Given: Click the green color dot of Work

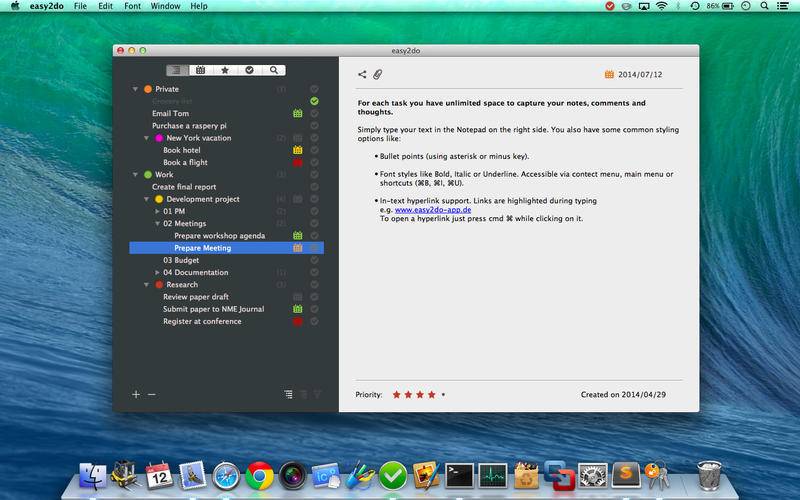Looking at the screenshot, I should pyautogui.click(x=148, y=174).
